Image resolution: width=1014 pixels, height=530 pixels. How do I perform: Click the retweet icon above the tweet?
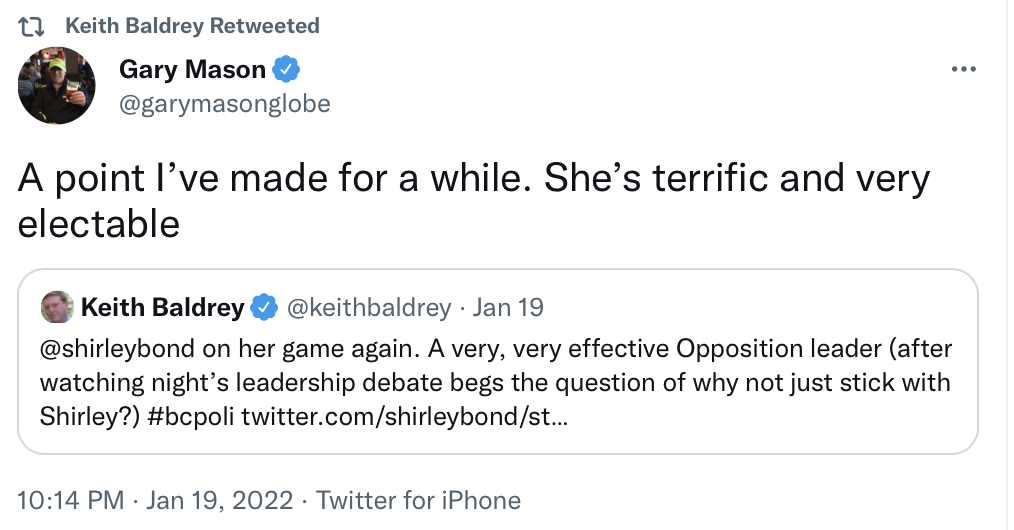point(30,26)
